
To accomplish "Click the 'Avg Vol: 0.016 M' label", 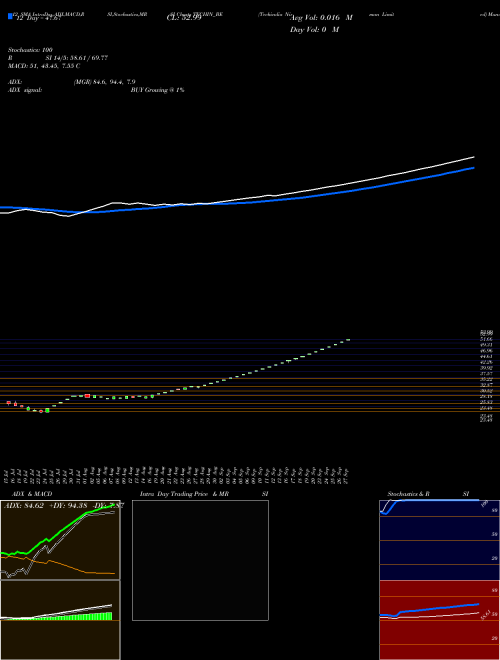I will pyautogui.click(x=321, y=18).
